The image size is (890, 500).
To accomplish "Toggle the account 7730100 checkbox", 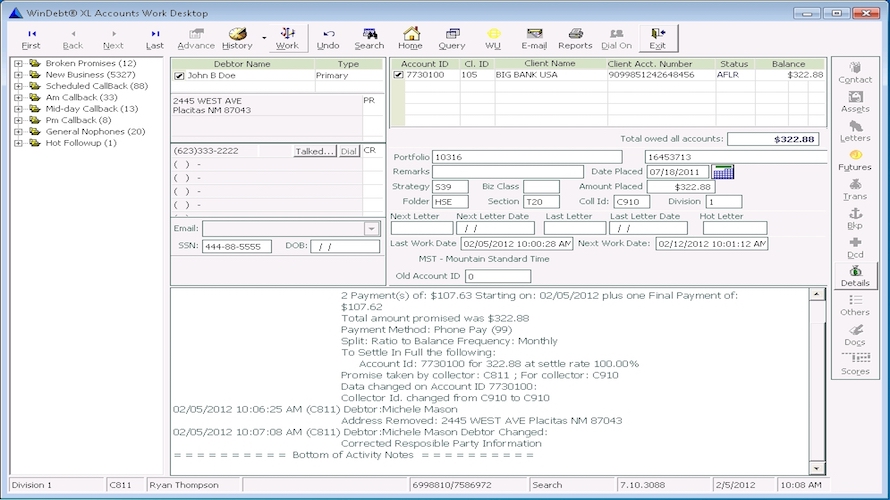I will [398, 75].
